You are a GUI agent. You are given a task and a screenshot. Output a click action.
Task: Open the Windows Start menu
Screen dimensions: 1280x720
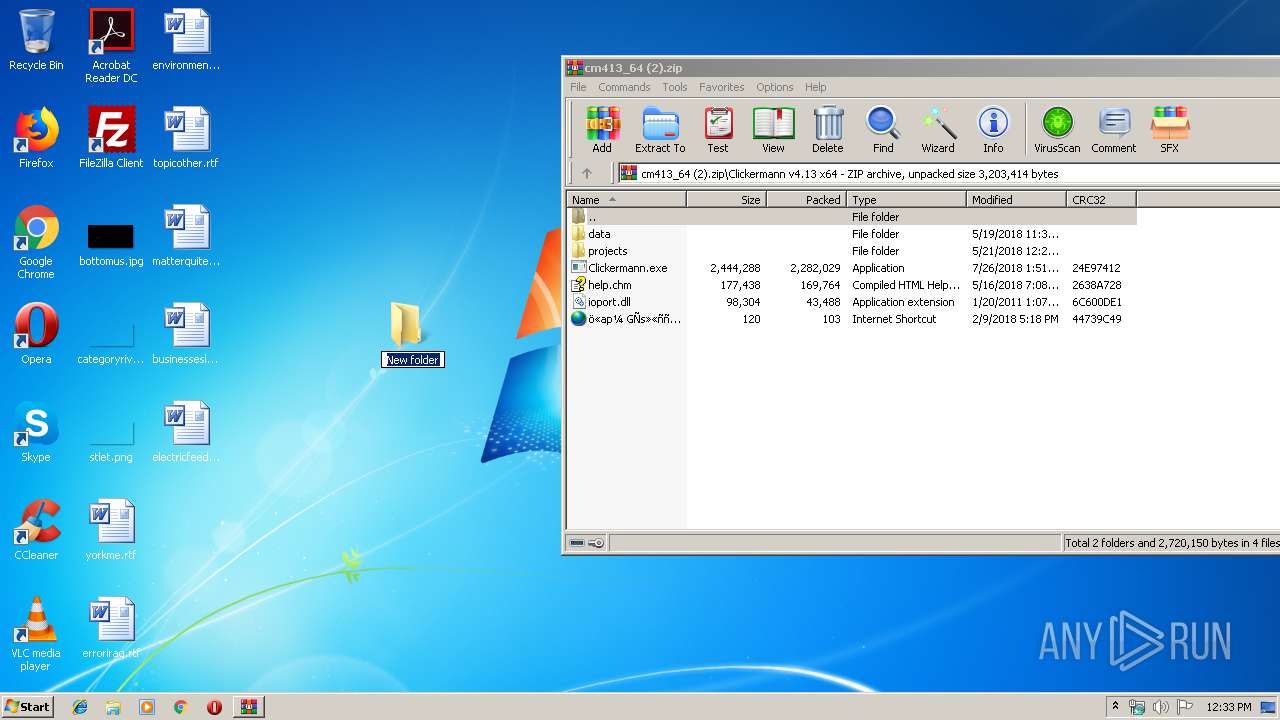click(27, 706)
